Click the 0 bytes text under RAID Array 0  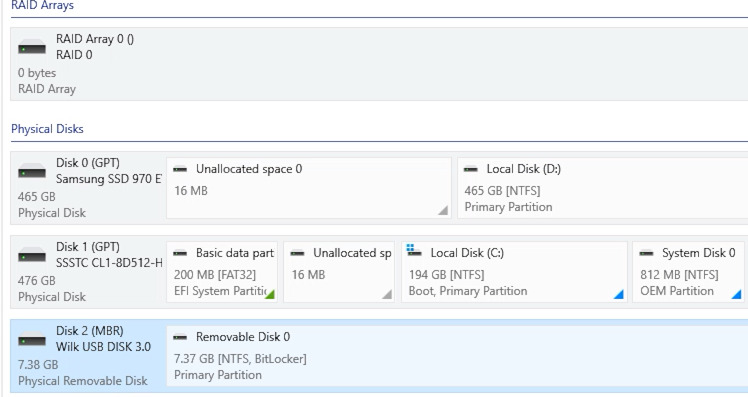coord(37,73)
